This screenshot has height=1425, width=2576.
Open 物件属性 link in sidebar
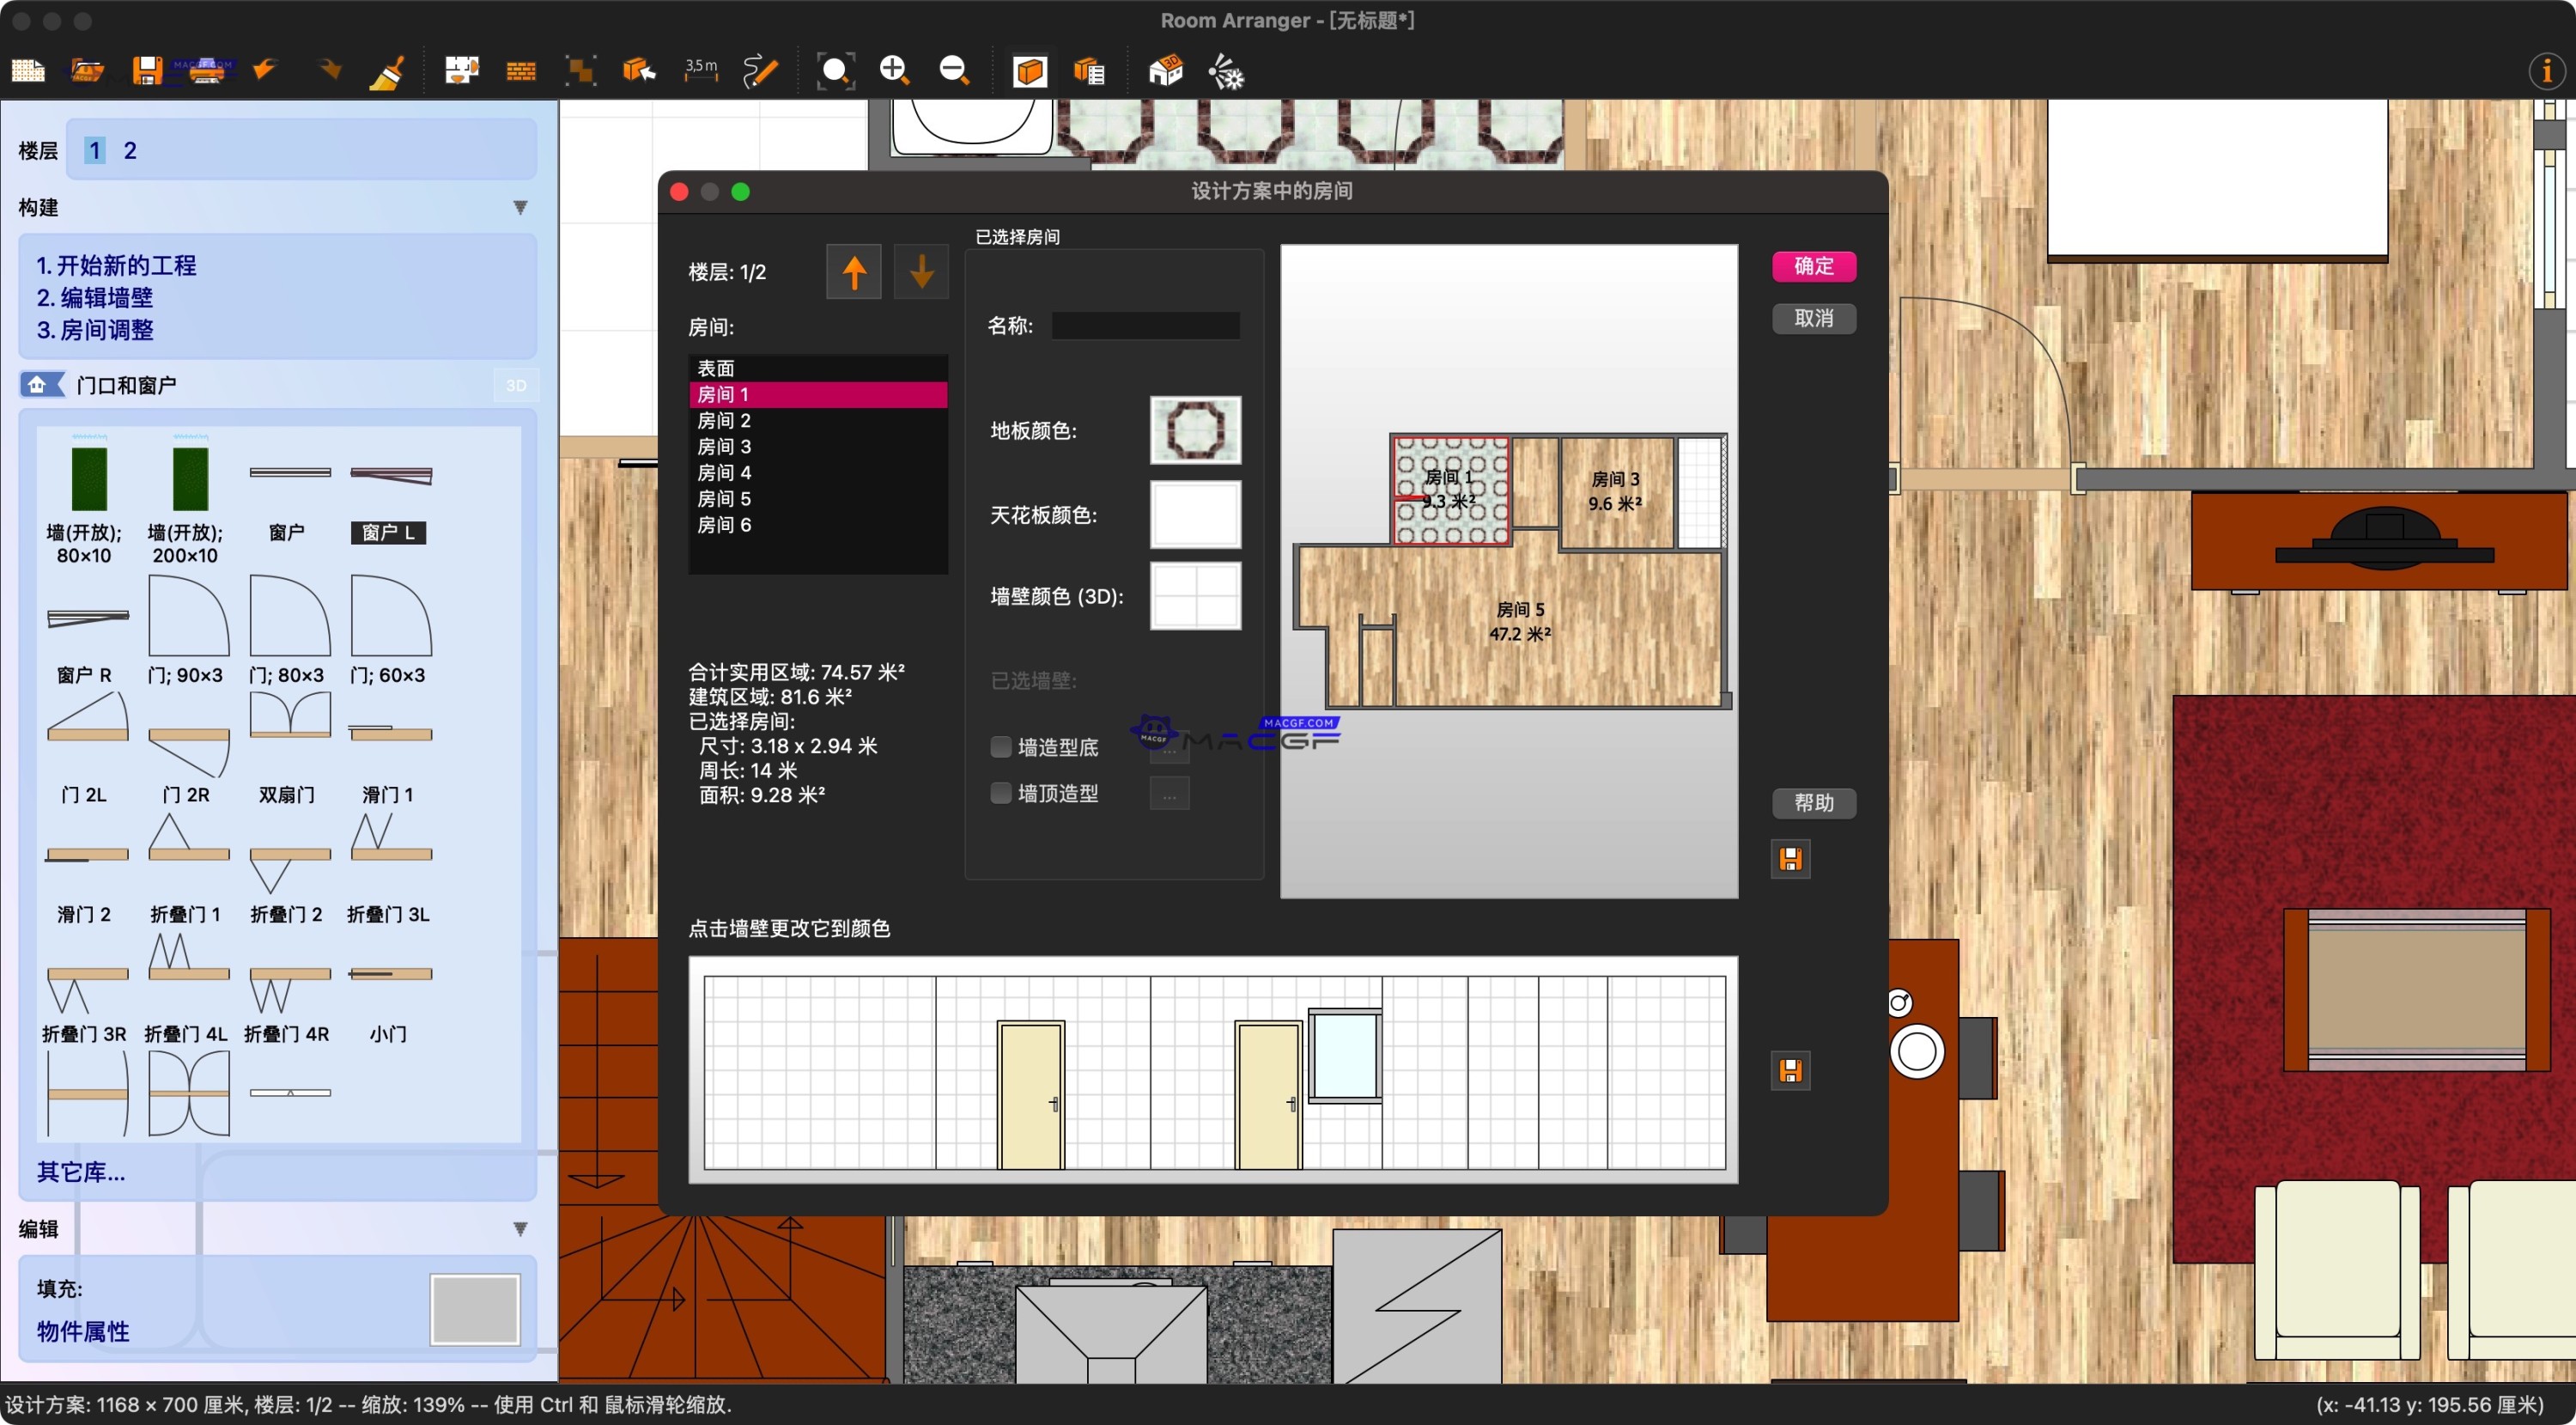pos(82,1332)
